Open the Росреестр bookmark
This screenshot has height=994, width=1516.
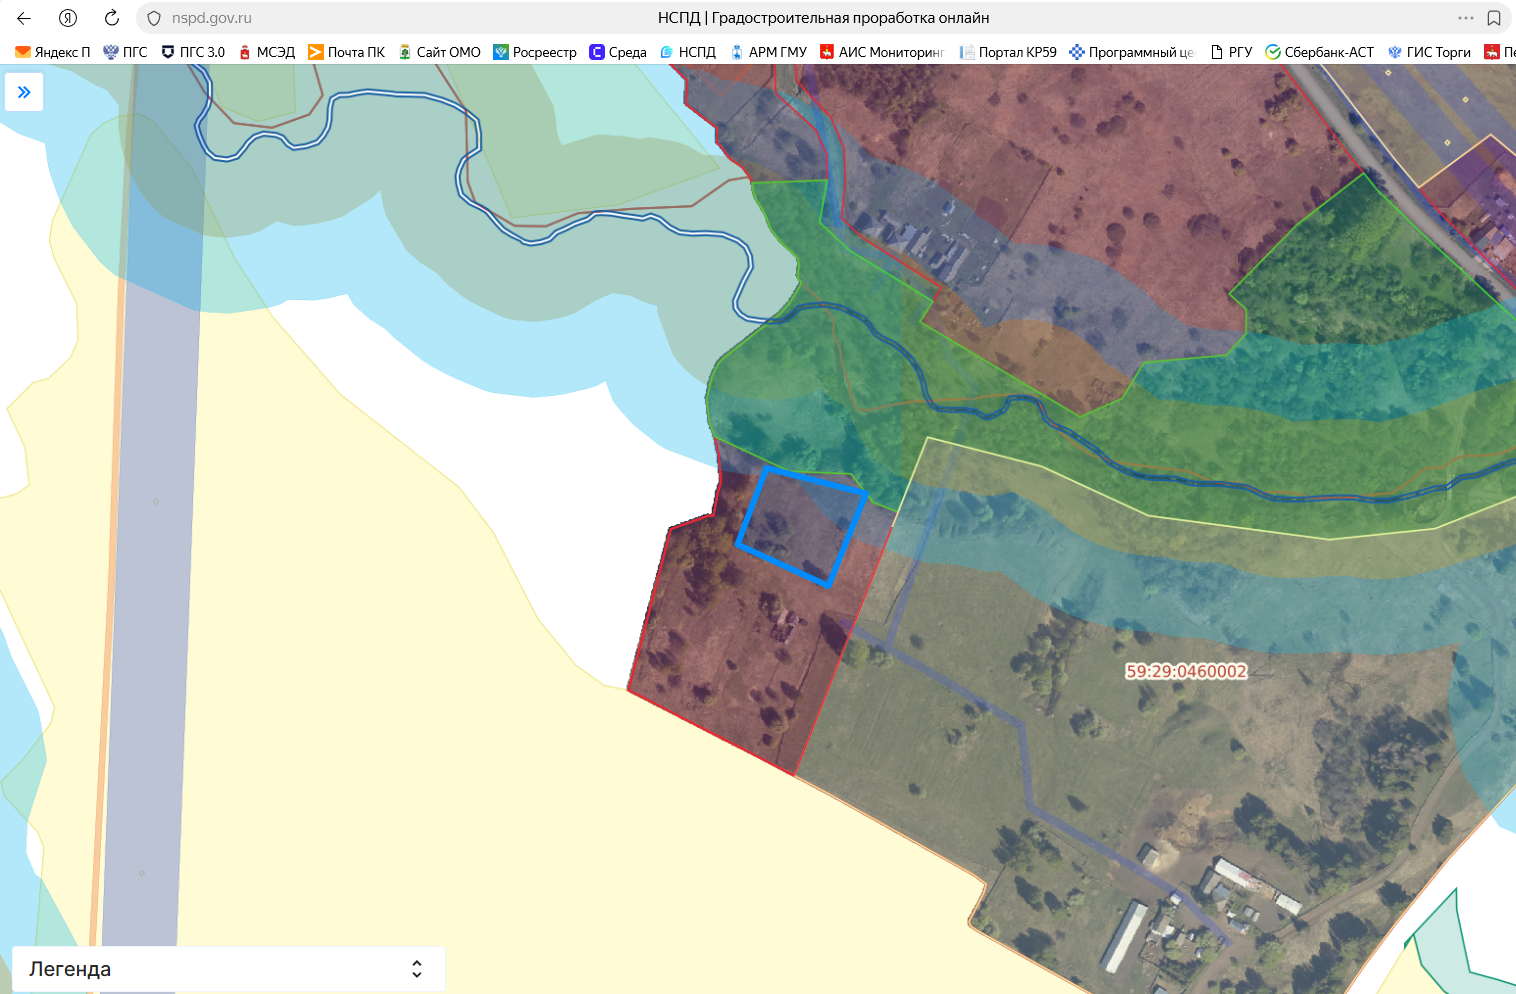click(x=535, y=52)
